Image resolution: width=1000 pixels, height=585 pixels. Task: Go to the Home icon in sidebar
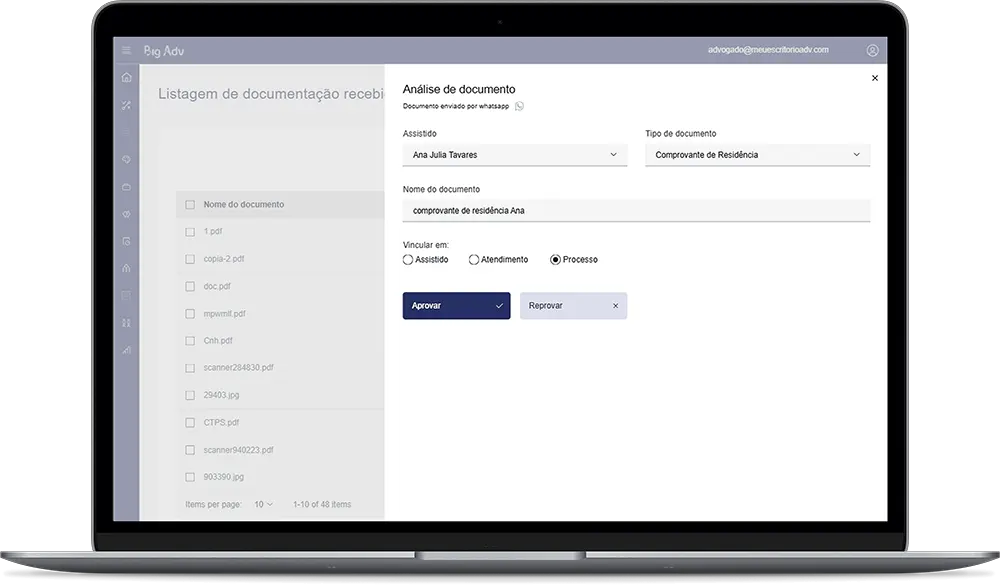pos(126,77)
